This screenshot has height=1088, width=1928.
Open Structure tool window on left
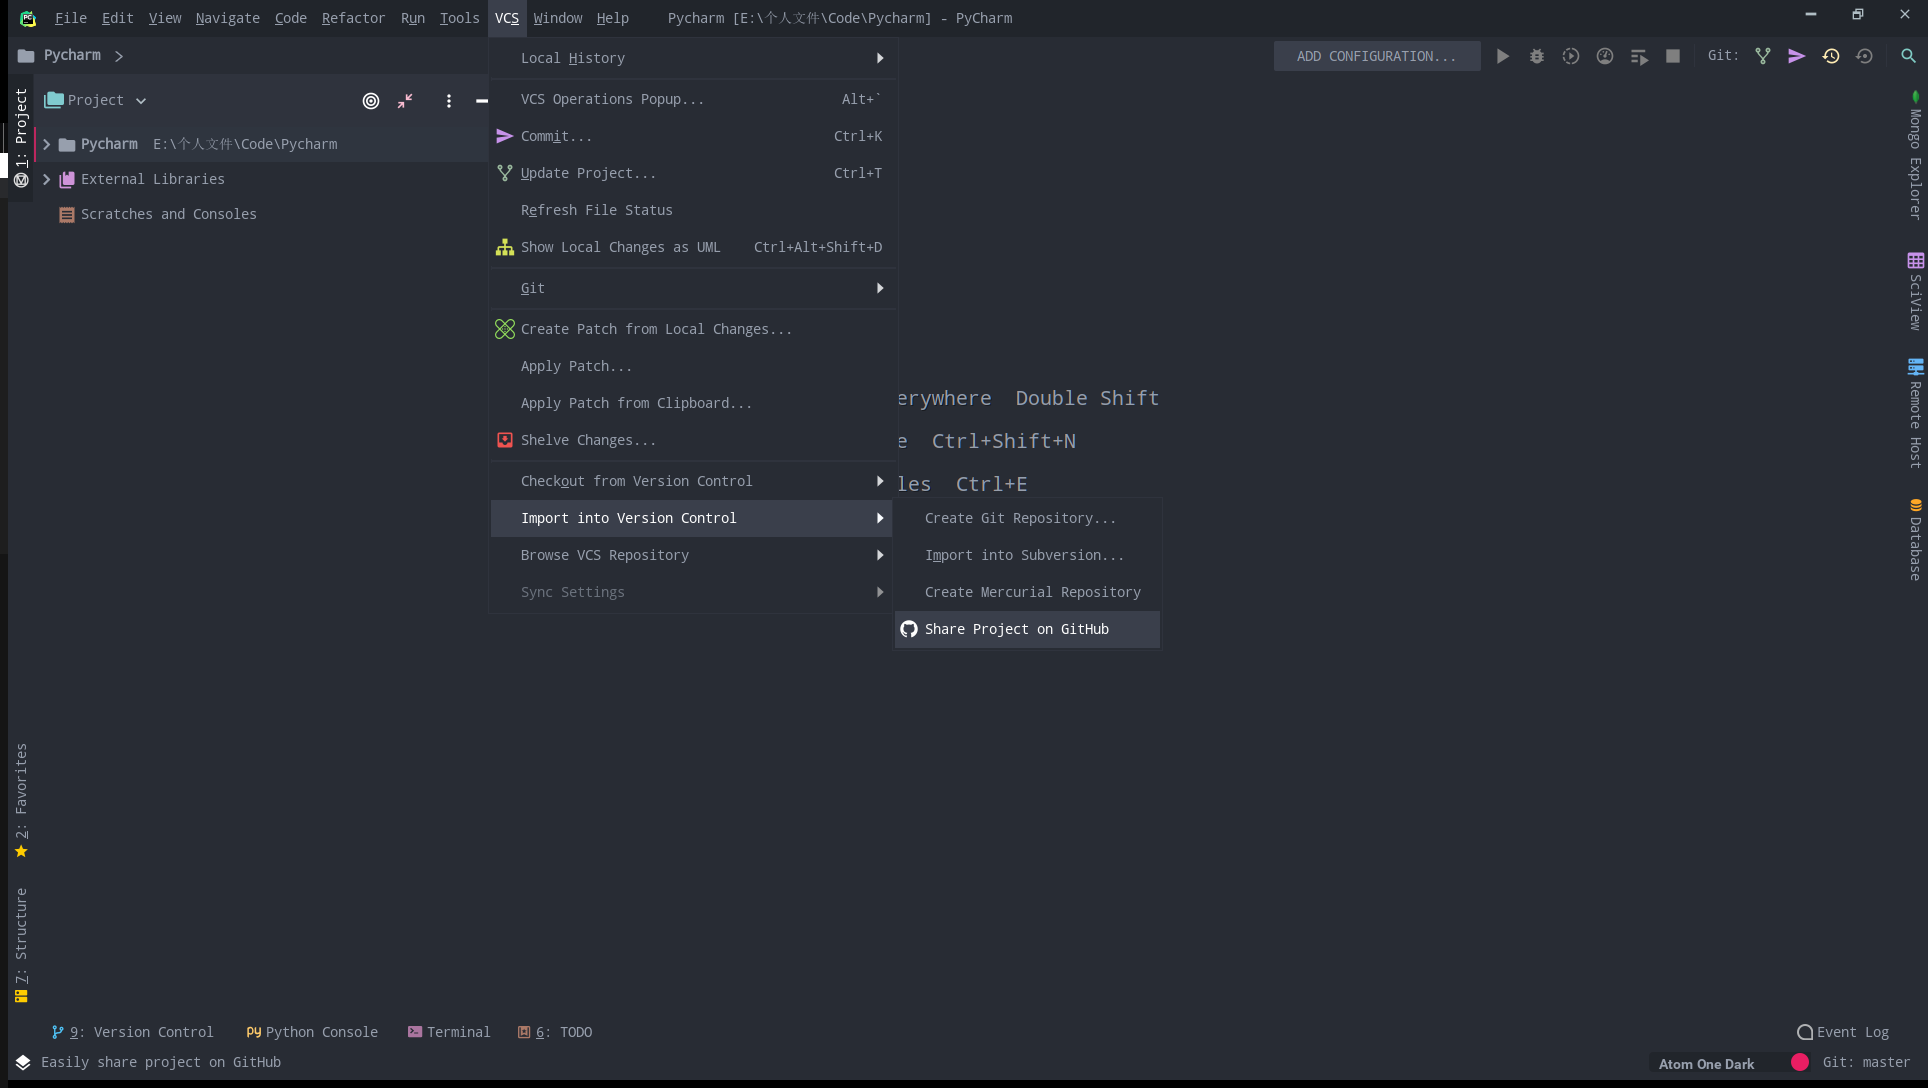pos(21,945)
